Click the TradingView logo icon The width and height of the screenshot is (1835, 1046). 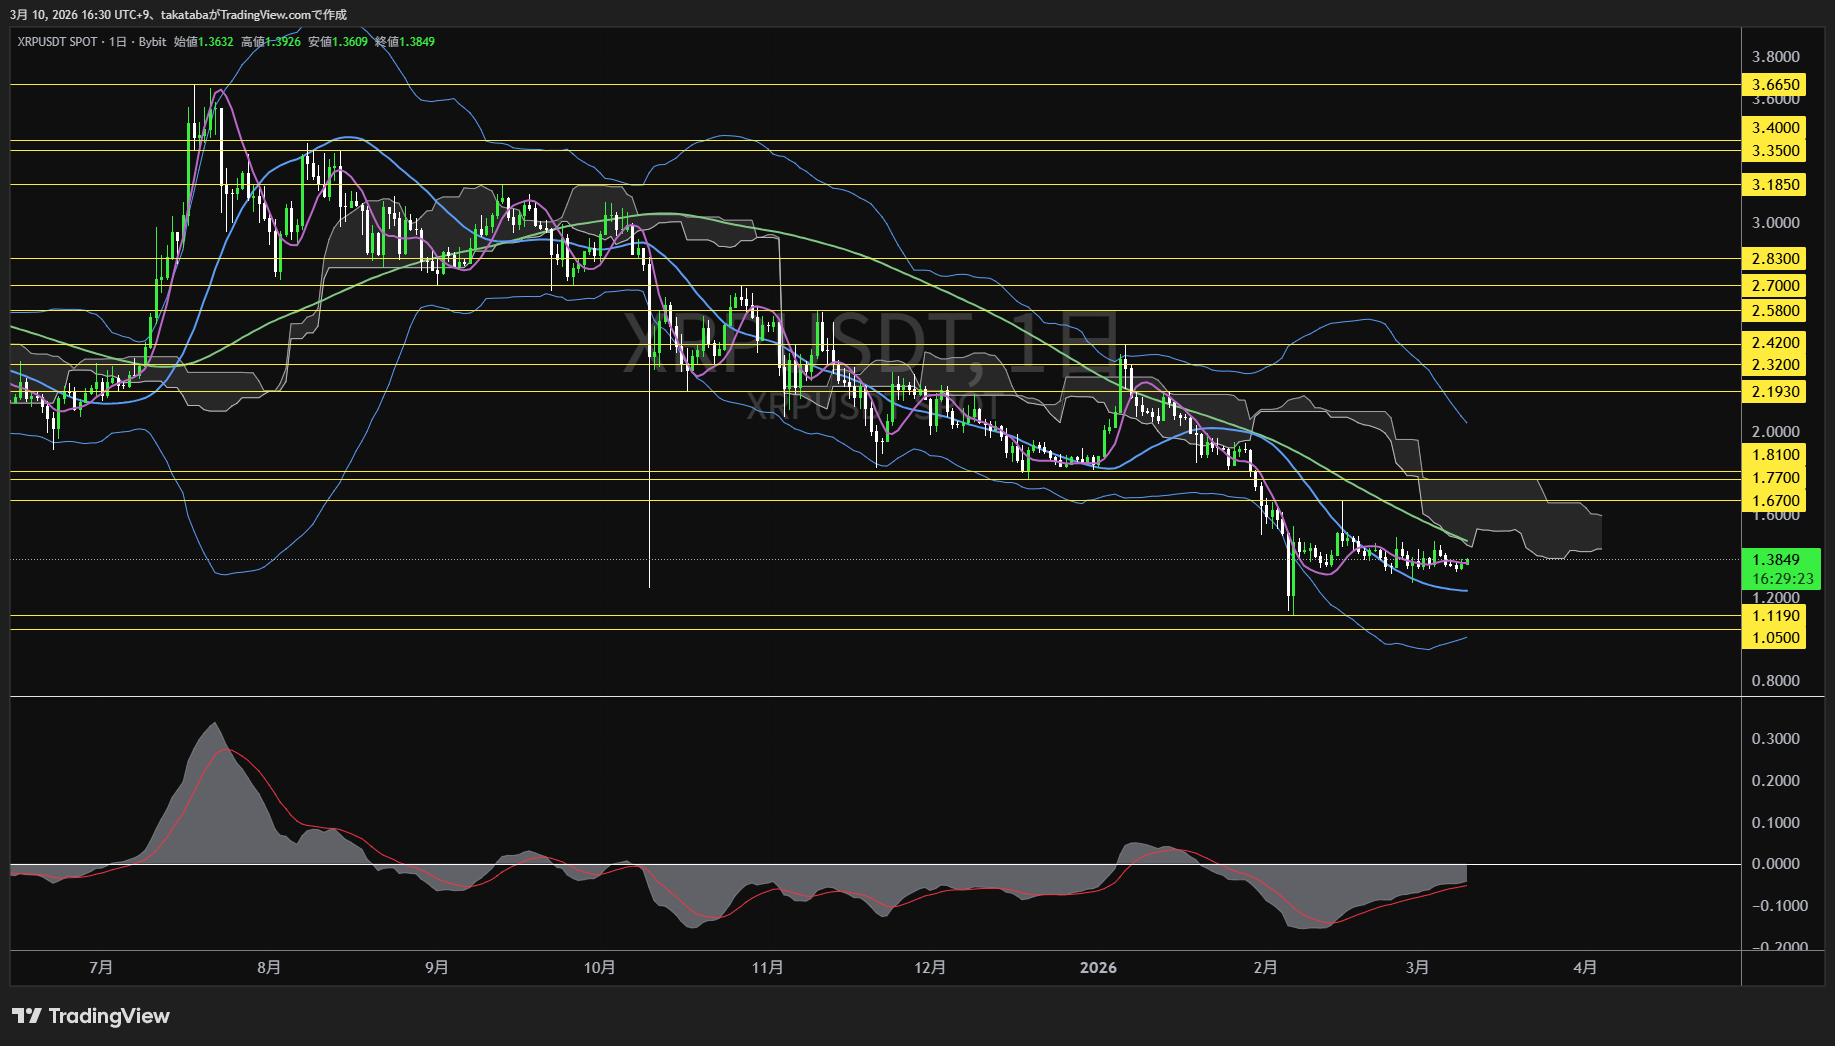26,1016
